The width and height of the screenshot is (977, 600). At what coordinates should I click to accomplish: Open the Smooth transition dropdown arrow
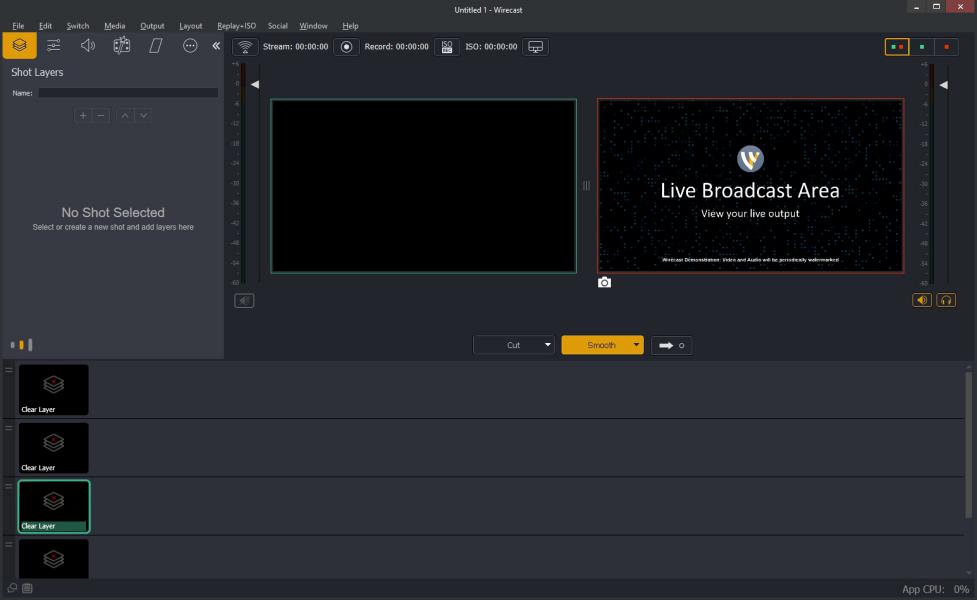pos(636,345)
